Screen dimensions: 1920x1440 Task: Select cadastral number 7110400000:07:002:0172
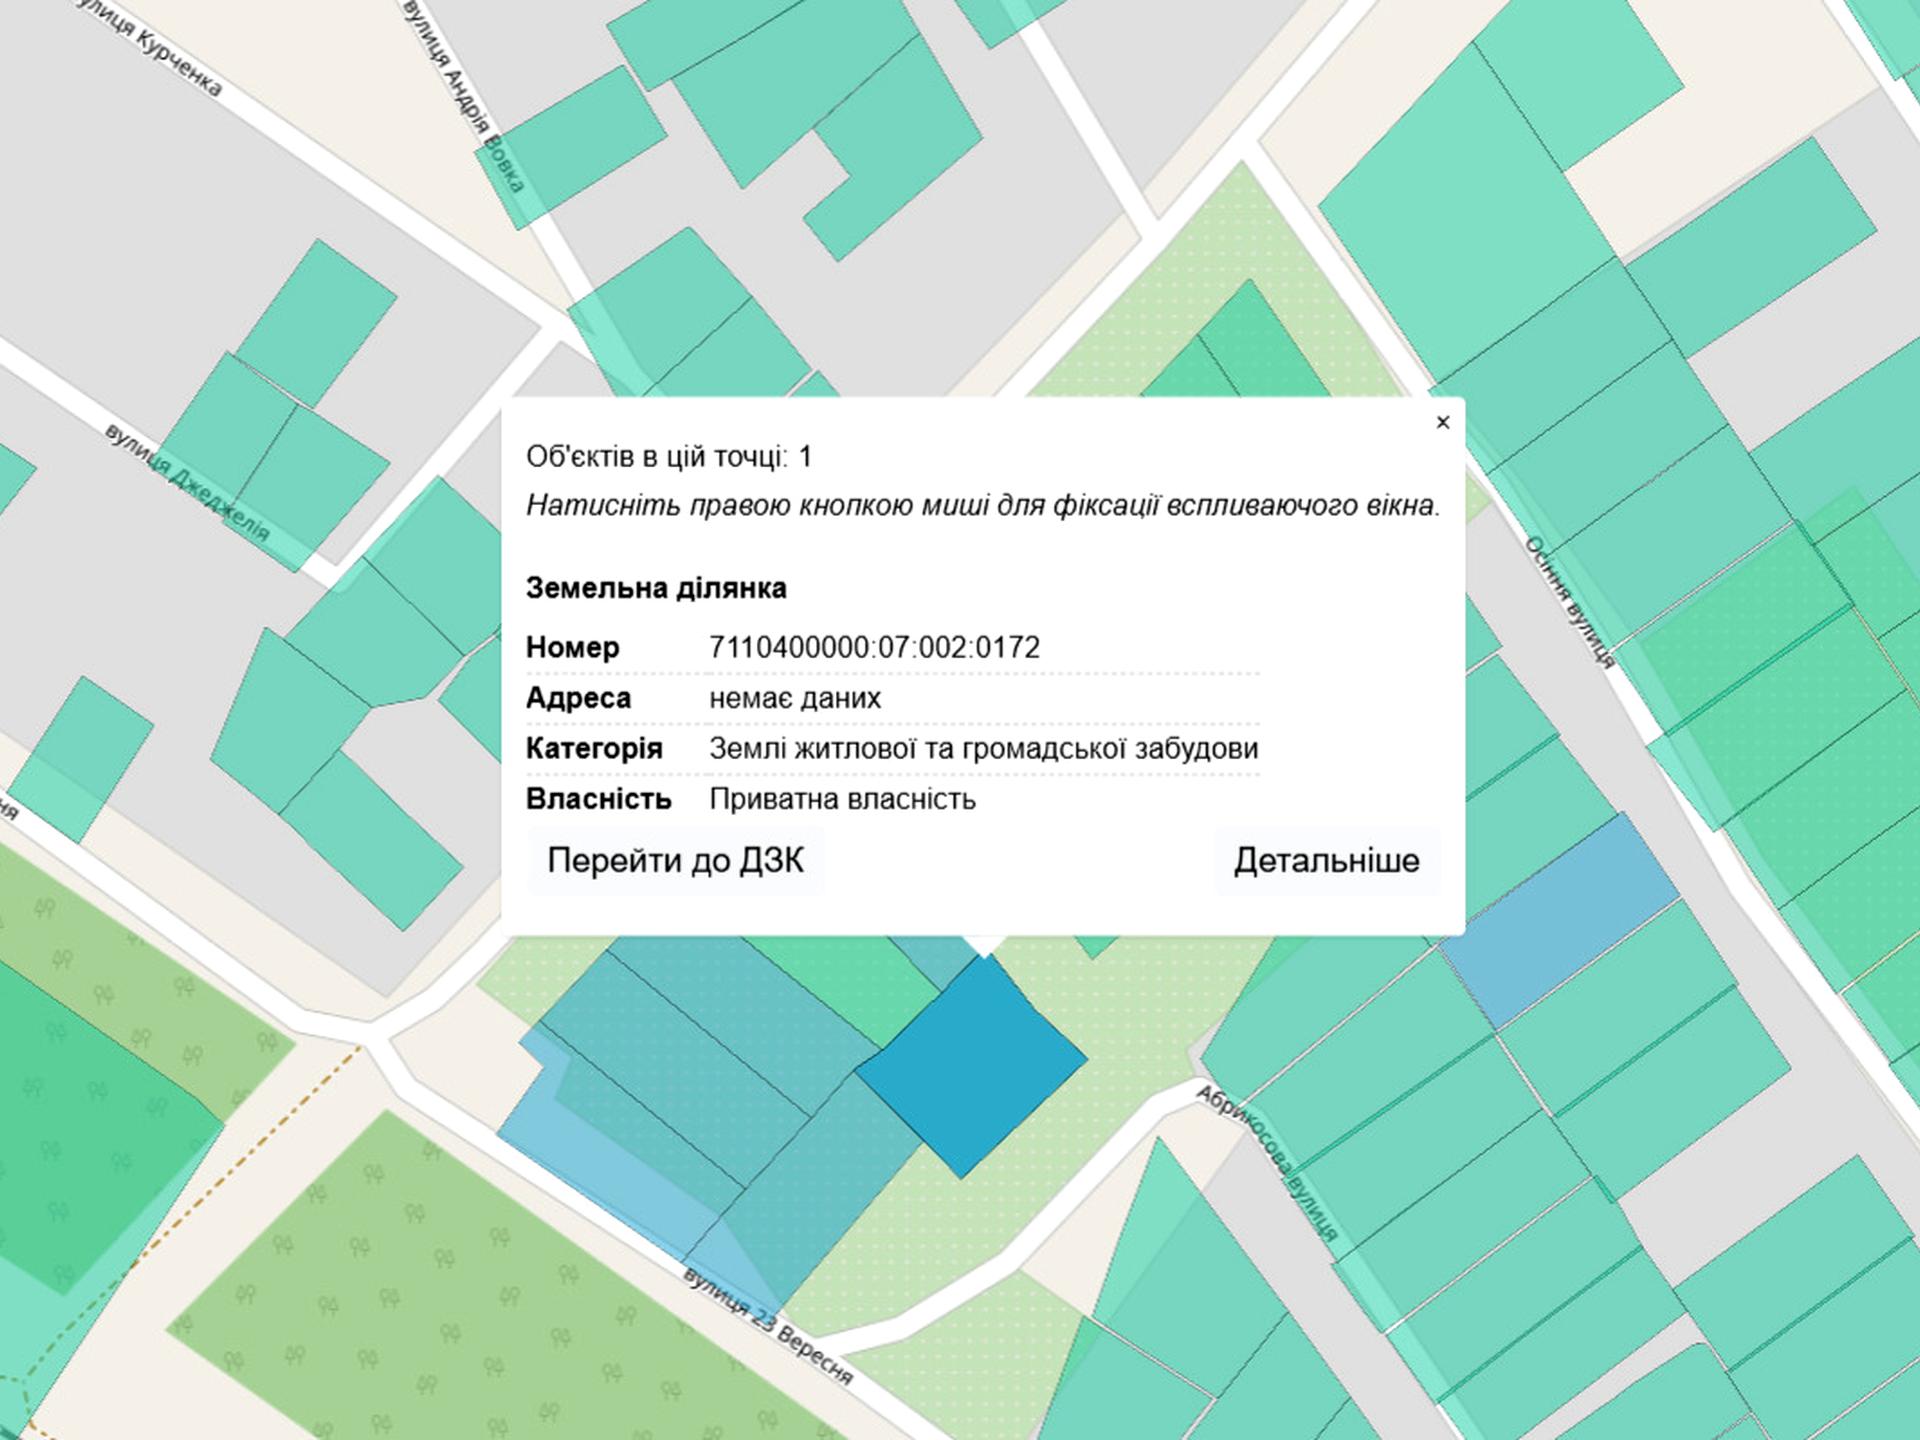875,648
